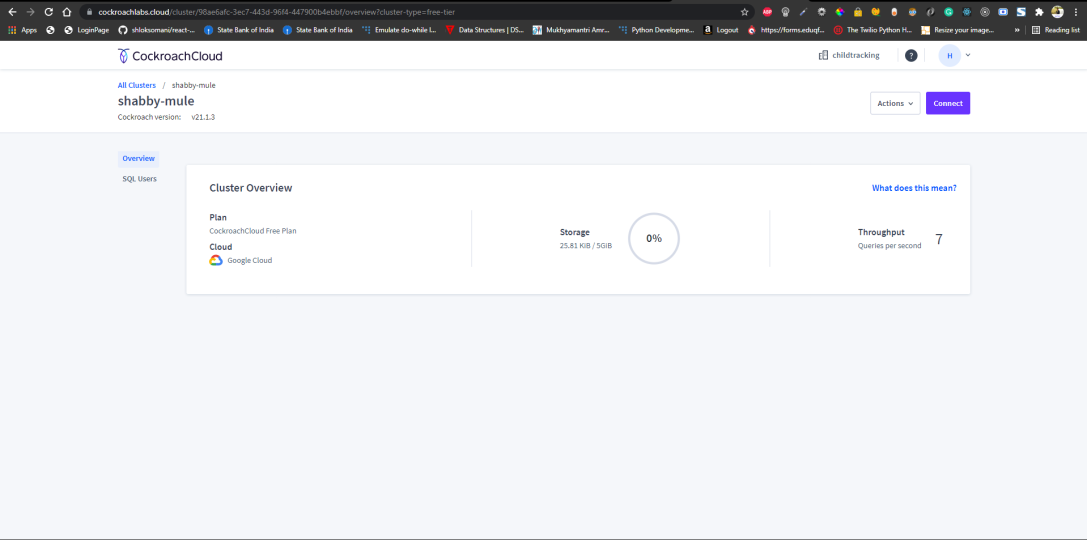Open the Extensions puzzle piece menu
Image resolution: width=1087 pixels, height=540 pixels.
1039,12
